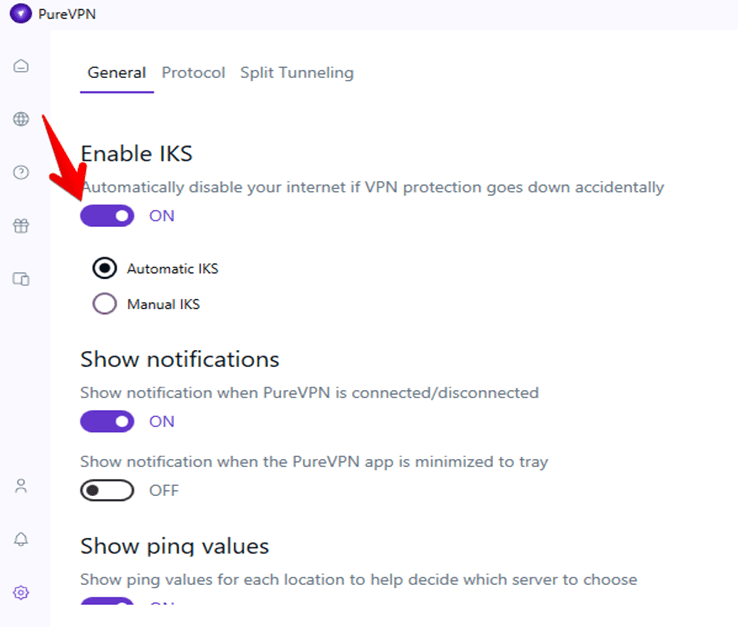Enable minimized to tray notification toggle

(107, 490)
